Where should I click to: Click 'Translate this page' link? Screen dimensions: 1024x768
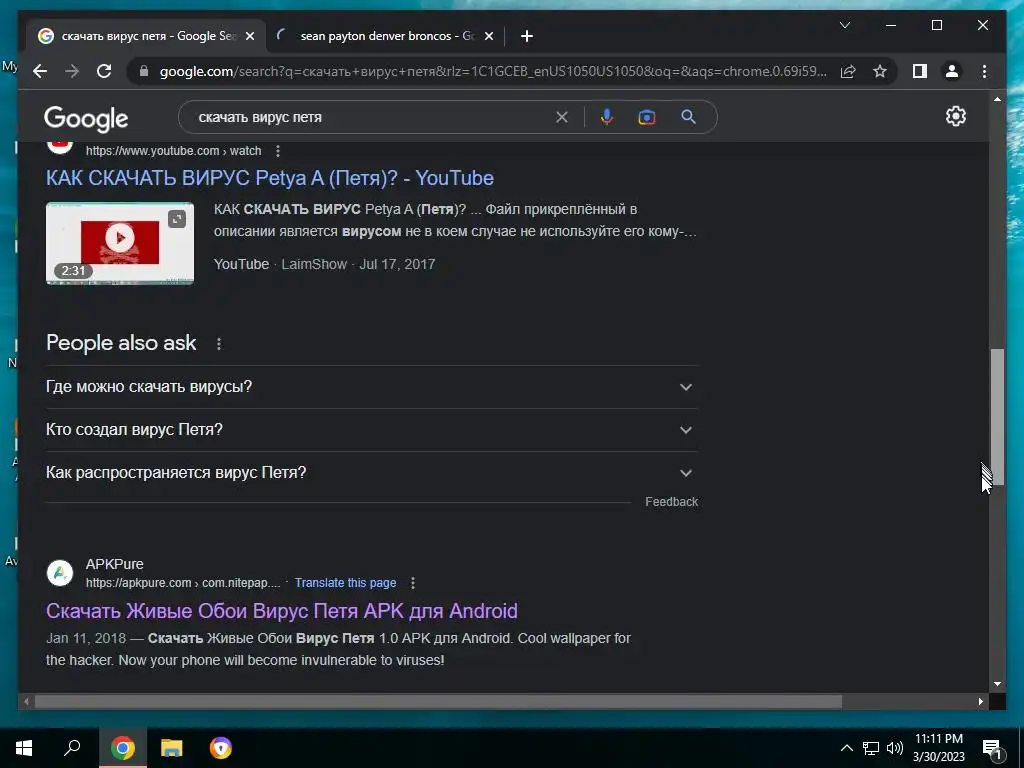(x=345, y=583)
